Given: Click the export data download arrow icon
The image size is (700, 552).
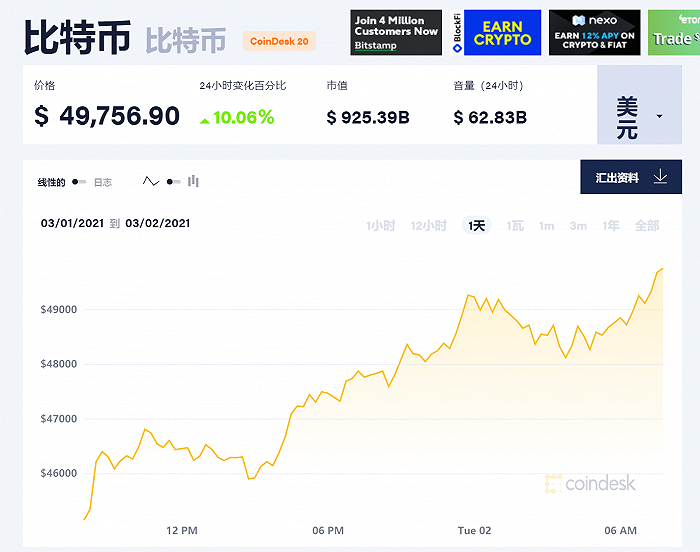Looking at the screenshot, I should pos(660,177).
